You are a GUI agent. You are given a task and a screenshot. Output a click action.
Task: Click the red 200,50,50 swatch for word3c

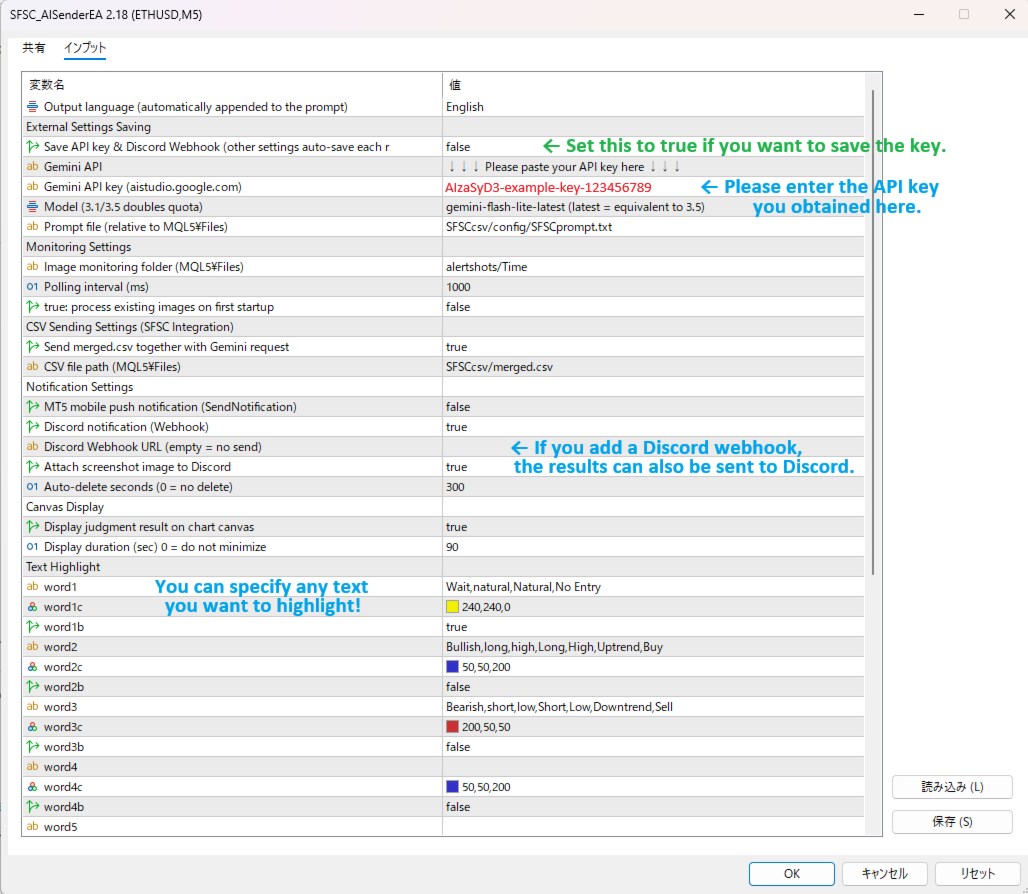(x=452, y=727)
